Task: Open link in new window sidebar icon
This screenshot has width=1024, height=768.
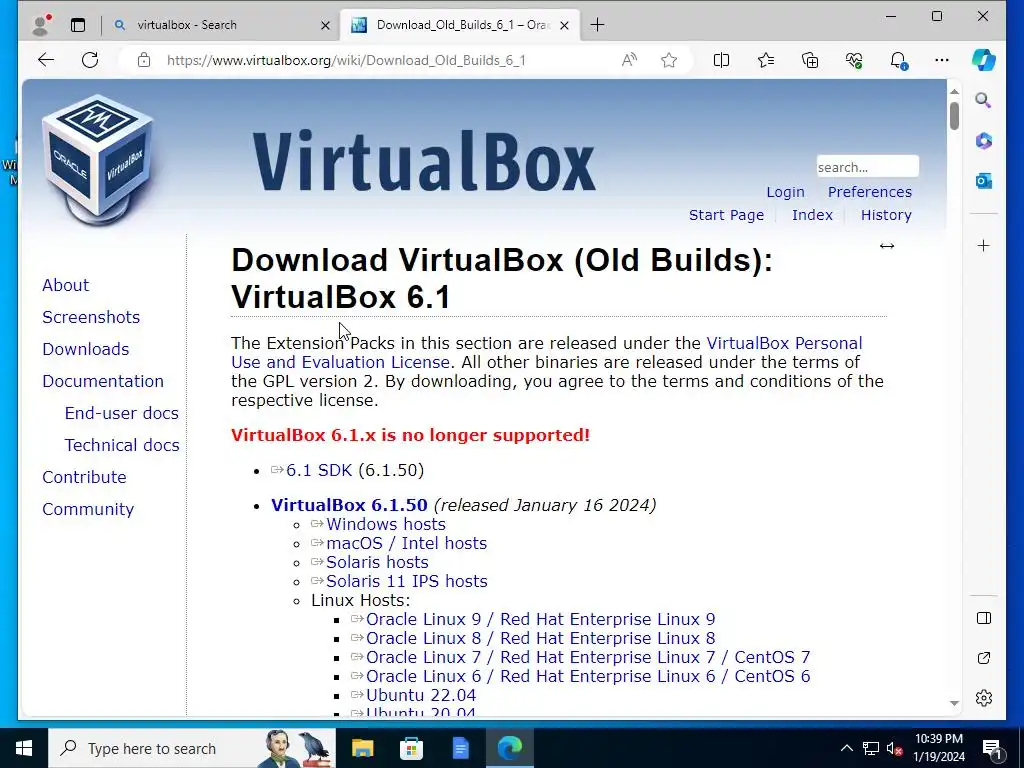Action: point(984,658)
